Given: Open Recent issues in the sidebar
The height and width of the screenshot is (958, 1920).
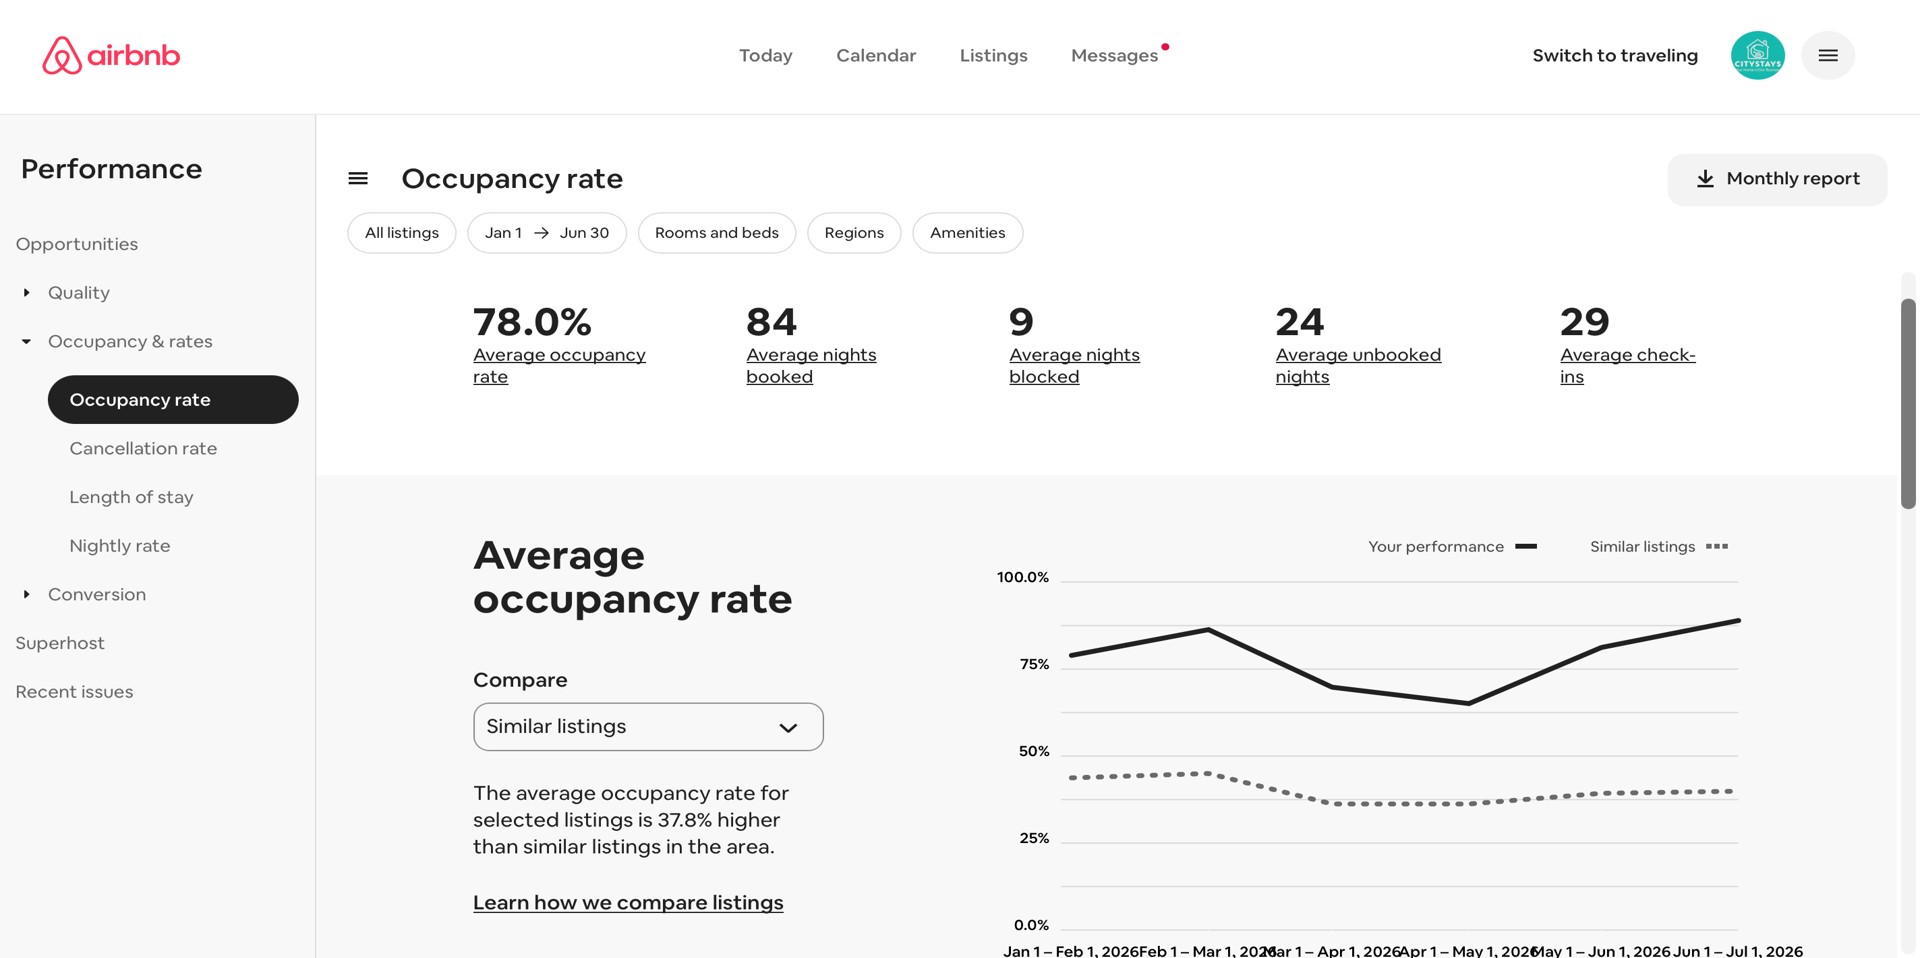Looking at the screenshot, I should point(74,692).
